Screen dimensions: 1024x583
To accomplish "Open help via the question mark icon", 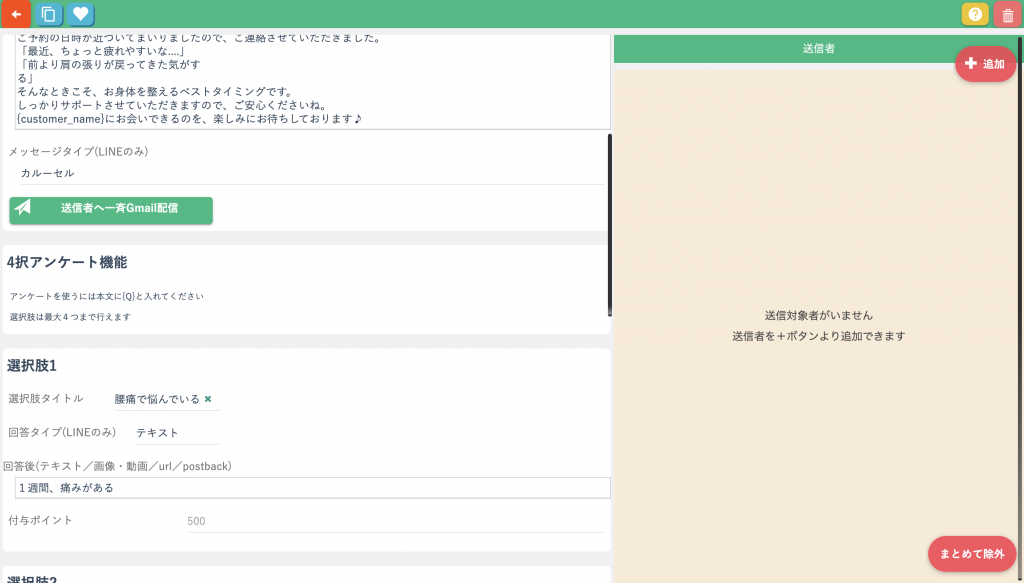I will [975, 14].
